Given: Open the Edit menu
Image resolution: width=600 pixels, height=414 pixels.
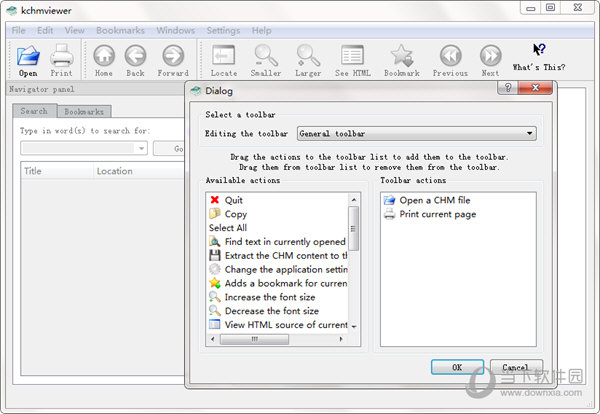Looking at the screenshot, I should 45,31.
